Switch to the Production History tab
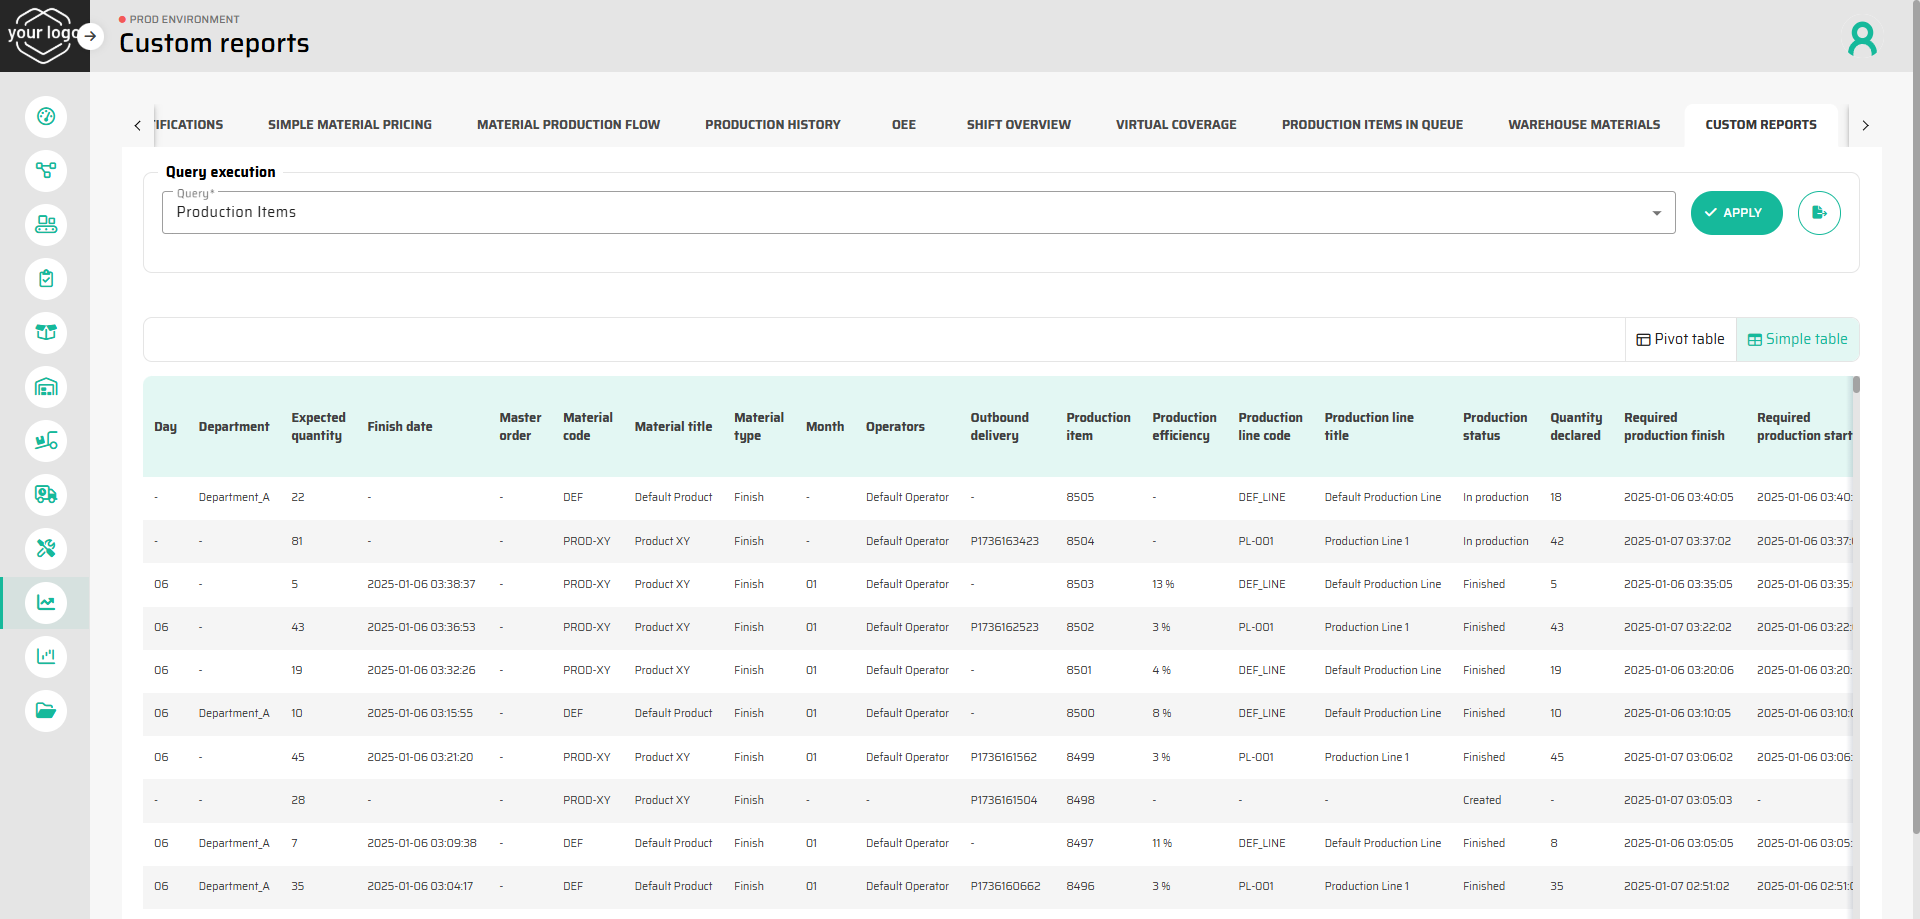 pos(772,125)
